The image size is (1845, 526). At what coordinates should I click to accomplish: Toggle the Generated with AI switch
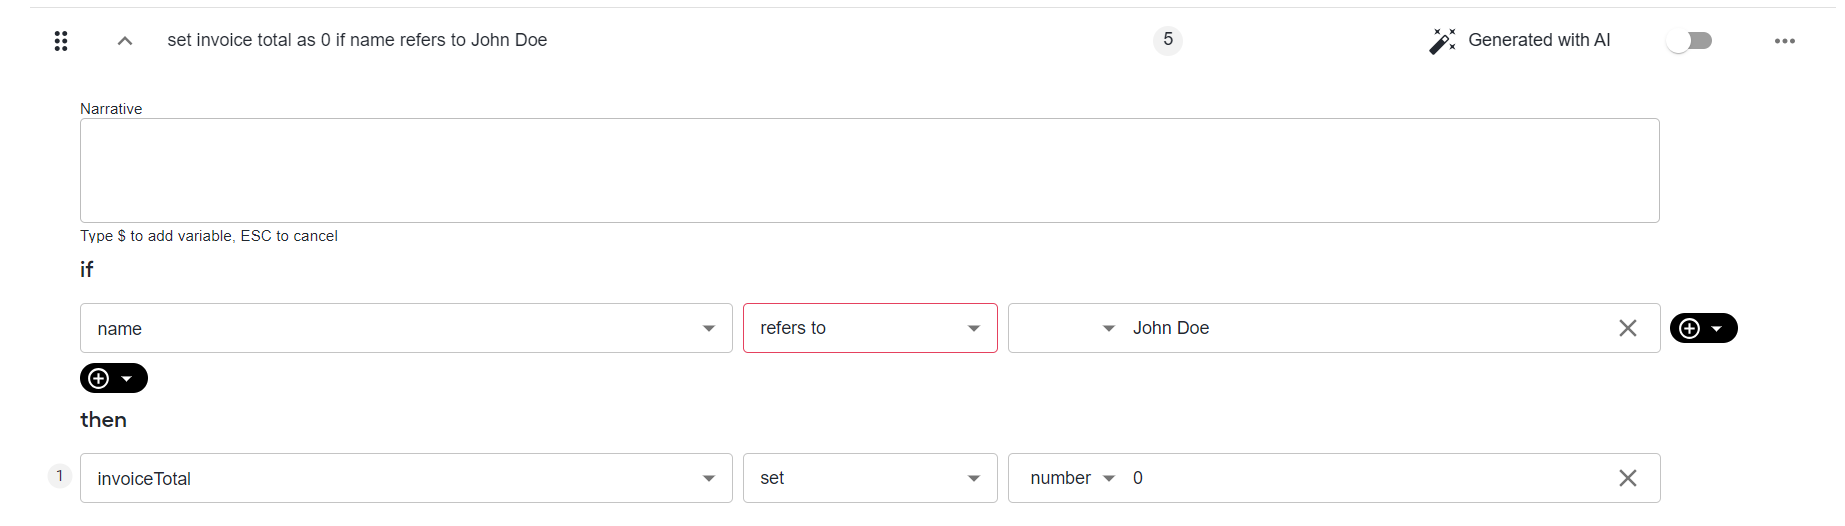1690,41
